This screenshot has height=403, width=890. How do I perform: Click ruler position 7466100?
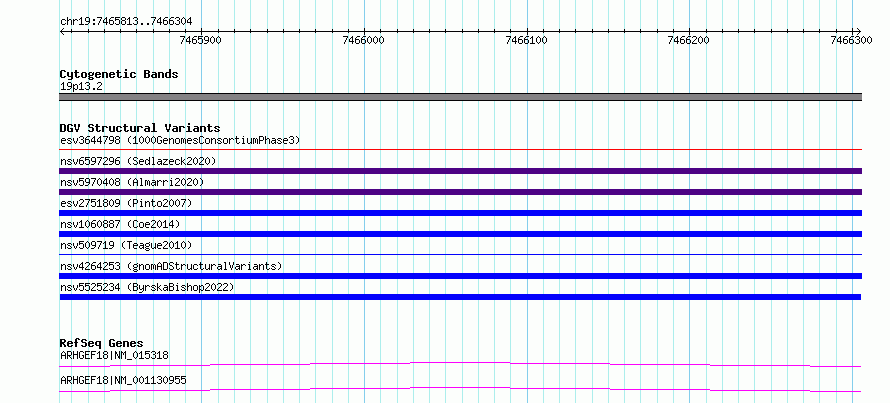coord(526,40)
